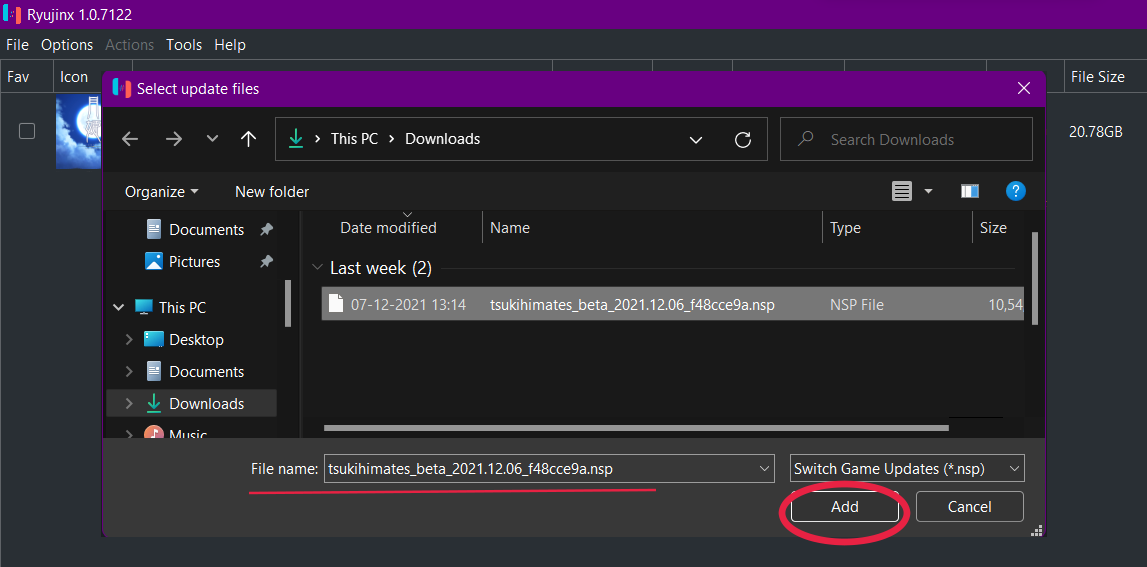The width and height of the screenshot is (1147, 567).
Task: Open file dialog help
Action: (1015, 192)
